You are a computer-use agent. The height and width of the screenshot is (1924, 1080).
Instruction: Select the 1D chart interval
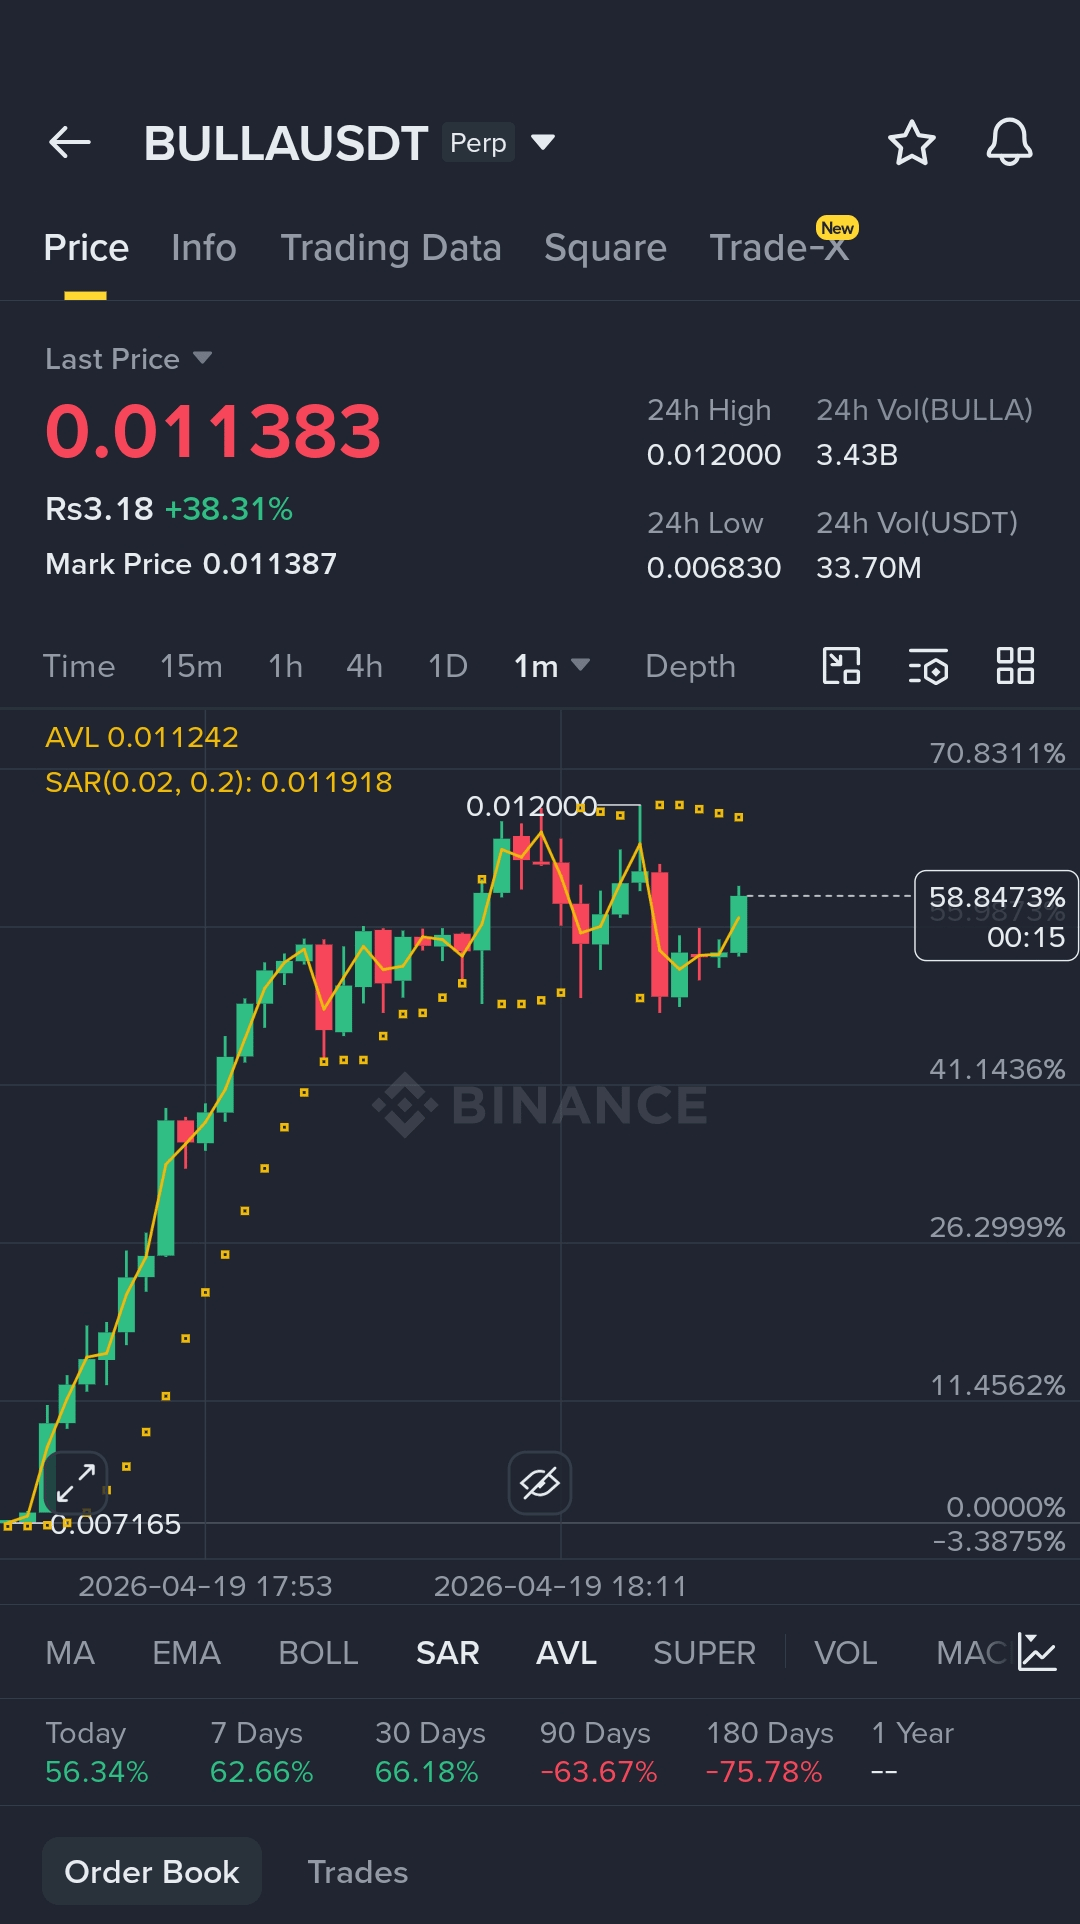pyautogui.click(x=447, y=666)
